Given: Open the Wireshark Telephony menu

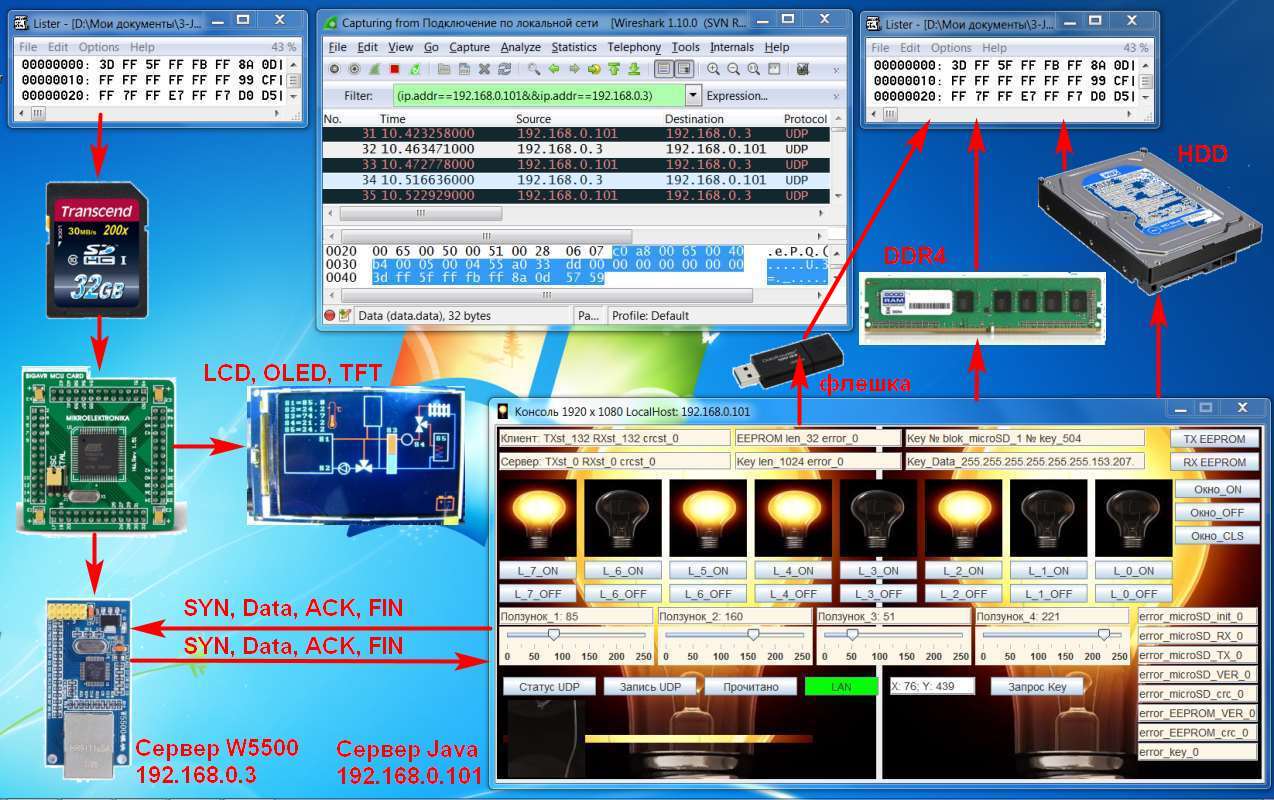Looking at the screenshot, I should pyautogui.click(x=634, y=47).
